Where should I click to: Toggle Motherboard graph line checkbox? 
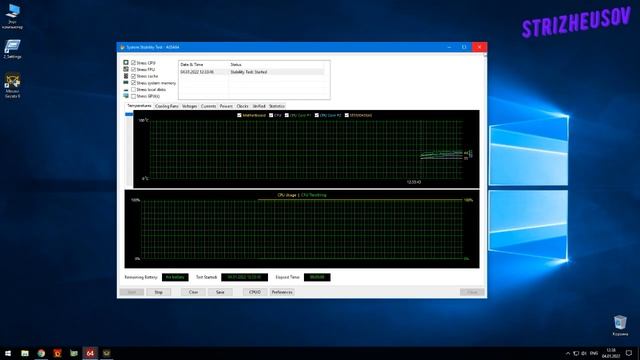click(x=239, y=115)
